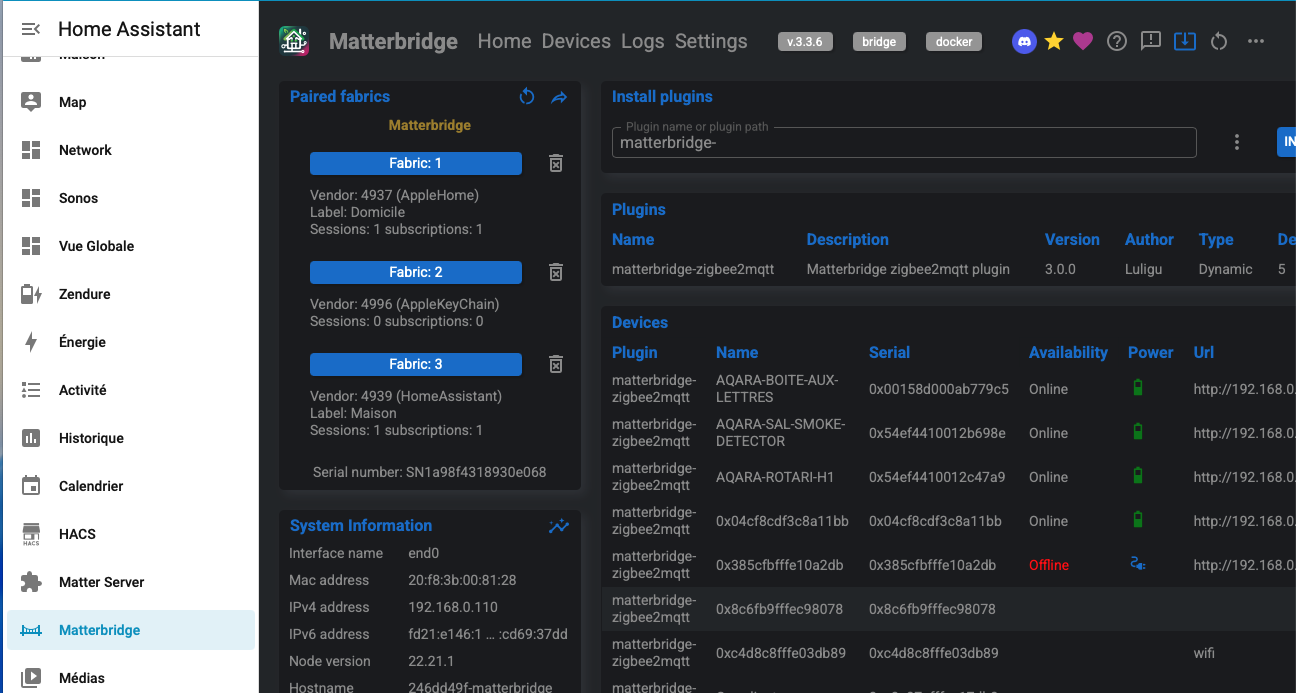Click the v.3.3.6 version badge
Screen dimensions: 1296x693
point(805,42)
